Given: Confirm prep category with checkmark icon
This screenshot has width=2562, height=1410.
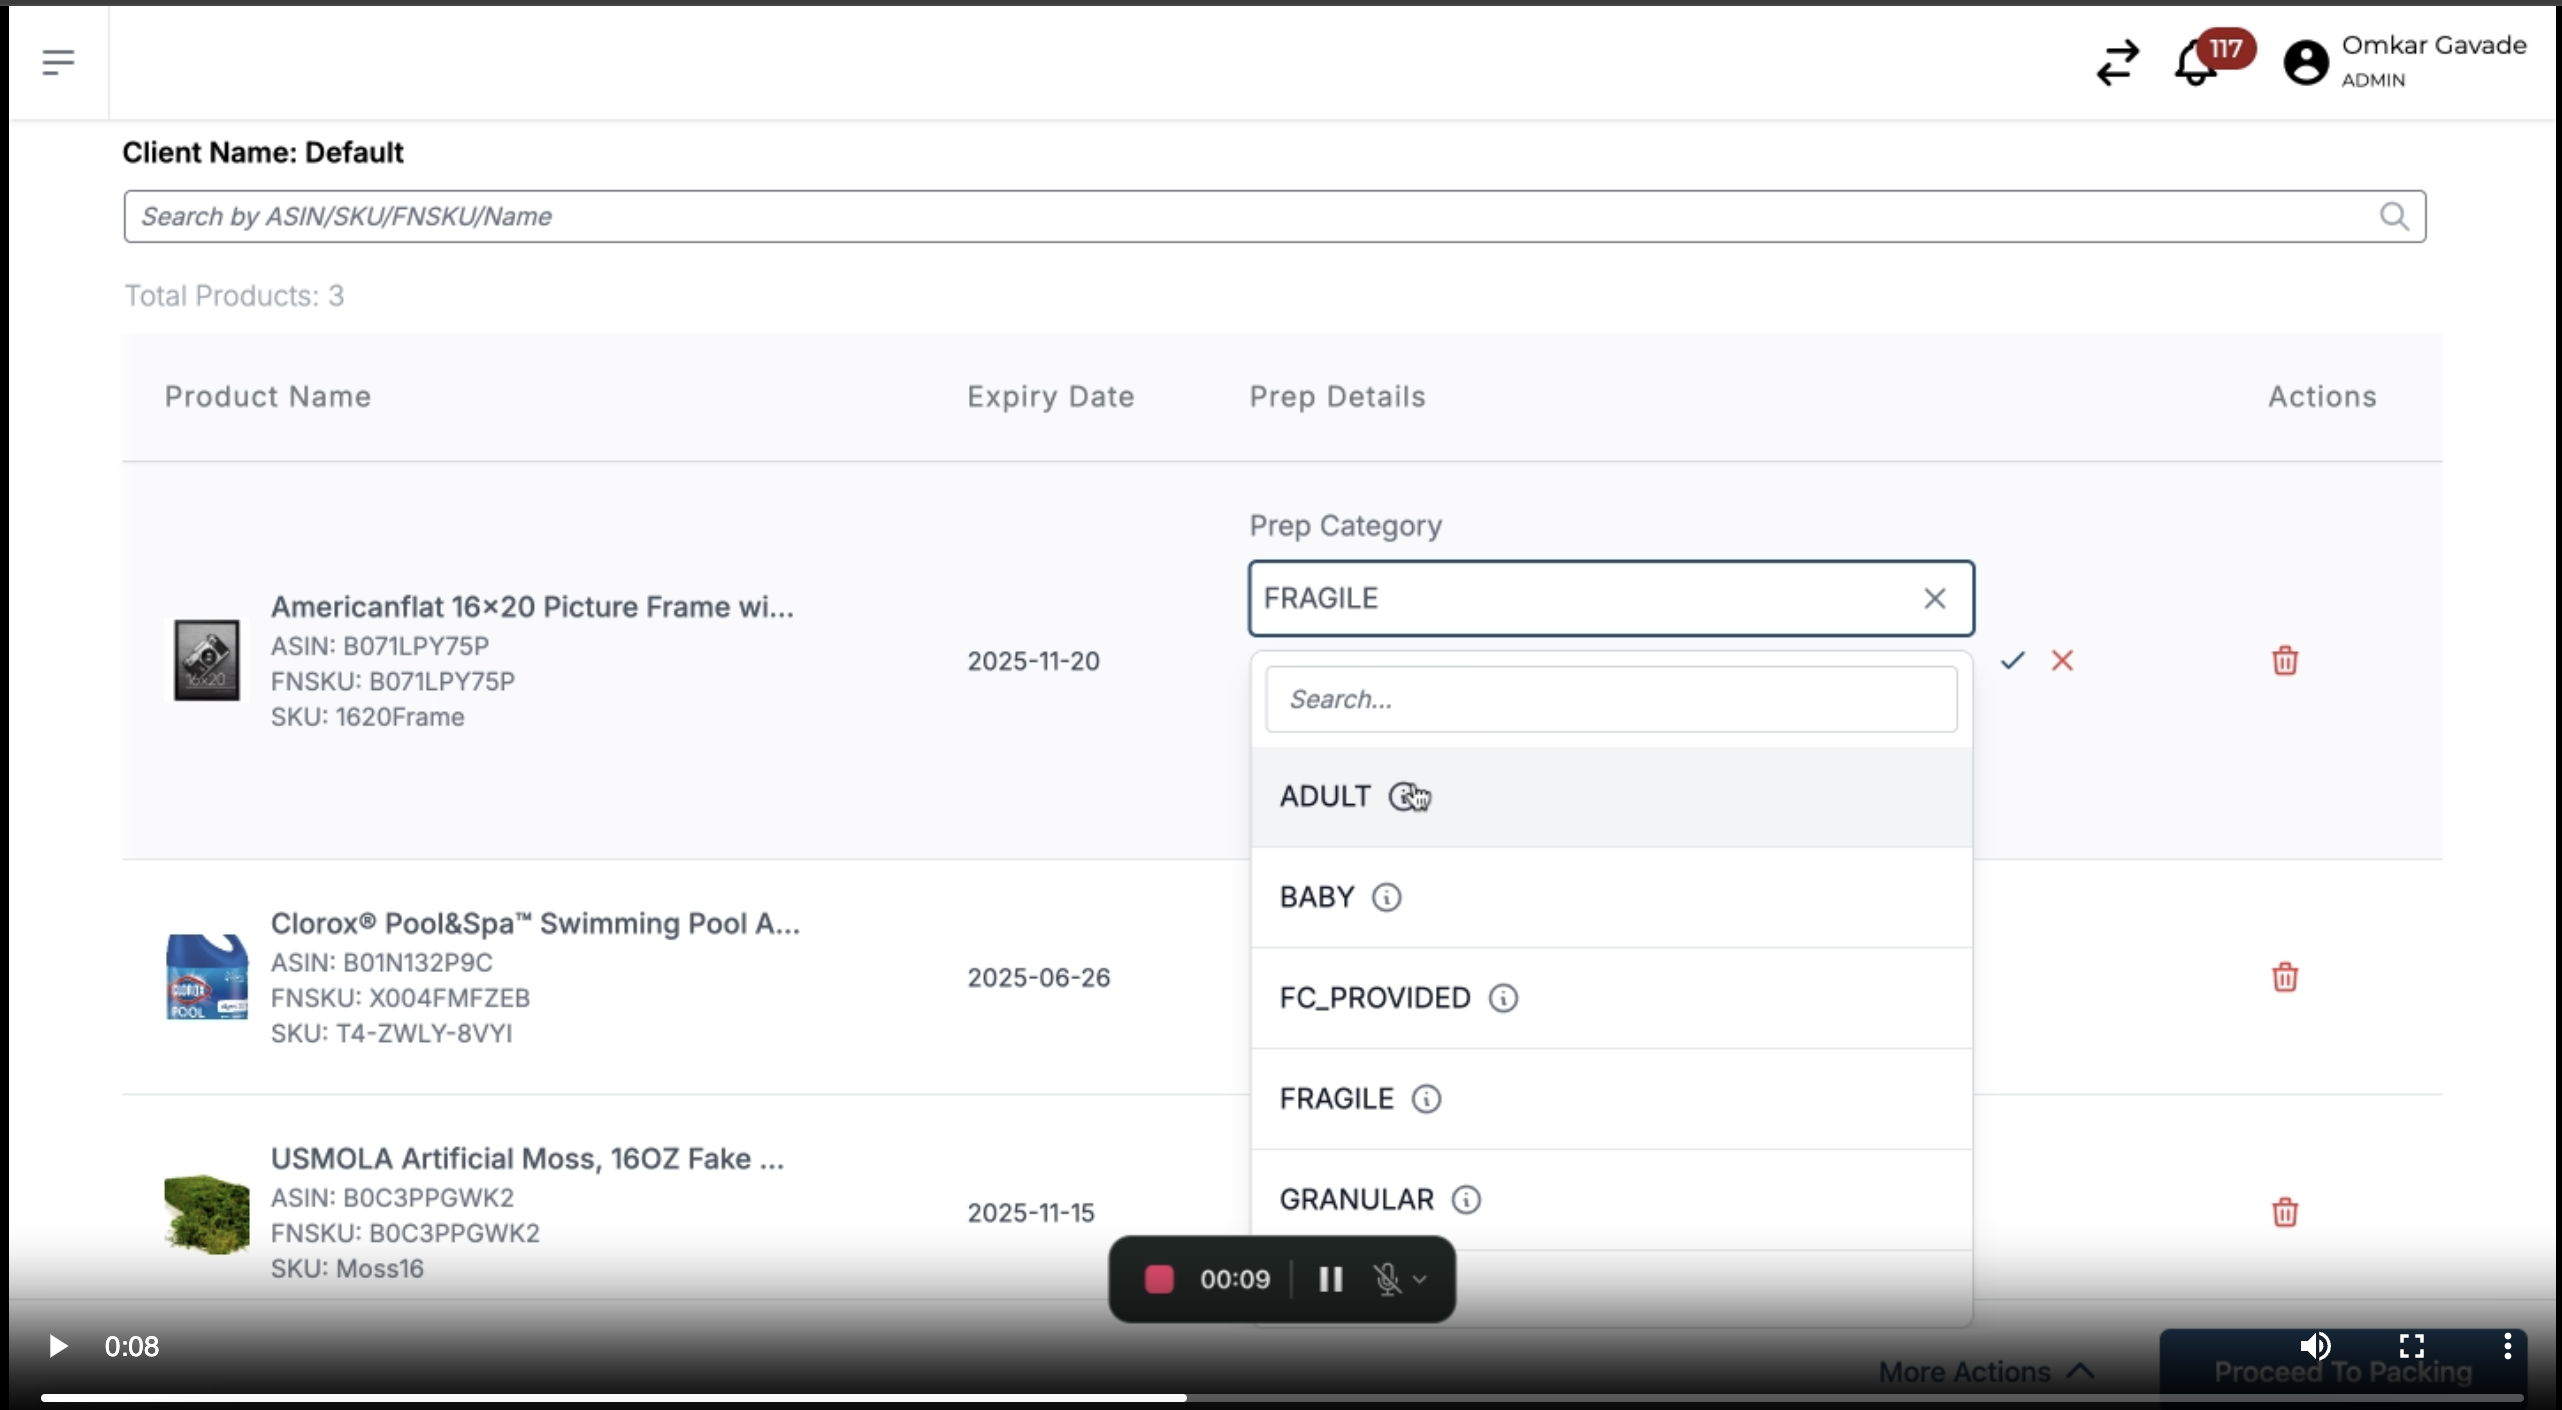Looking at the screenshot, I should [2013, 660].
